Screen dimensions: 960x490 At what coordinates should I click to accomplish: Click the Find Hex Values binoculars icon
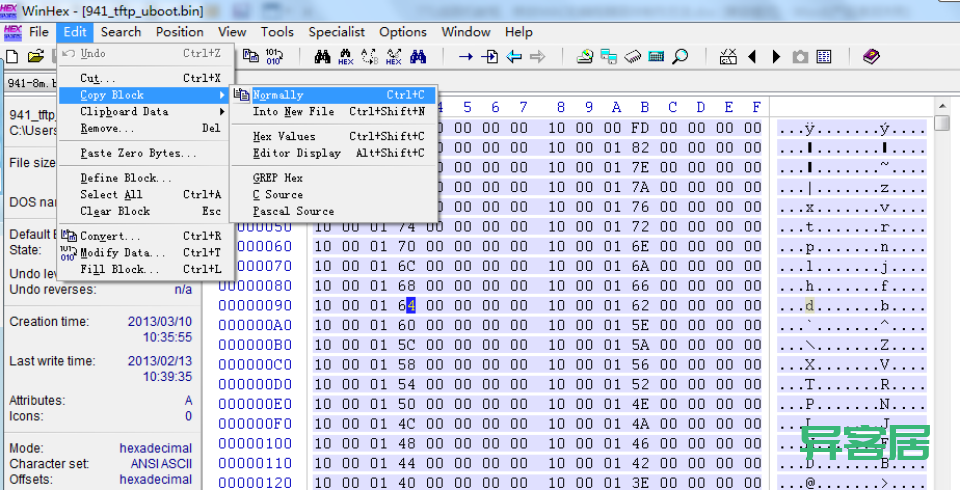click(346, 57)
